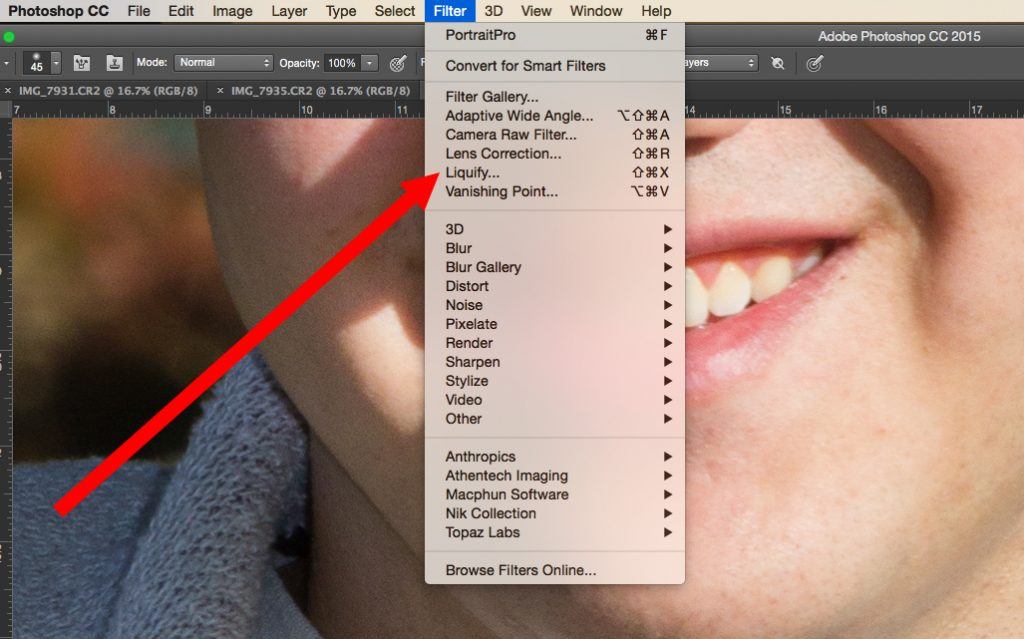Viewport: 1024px width, 639px height.
Task: Open the Sample layers dropdown
Action: [x=722, y=63]
